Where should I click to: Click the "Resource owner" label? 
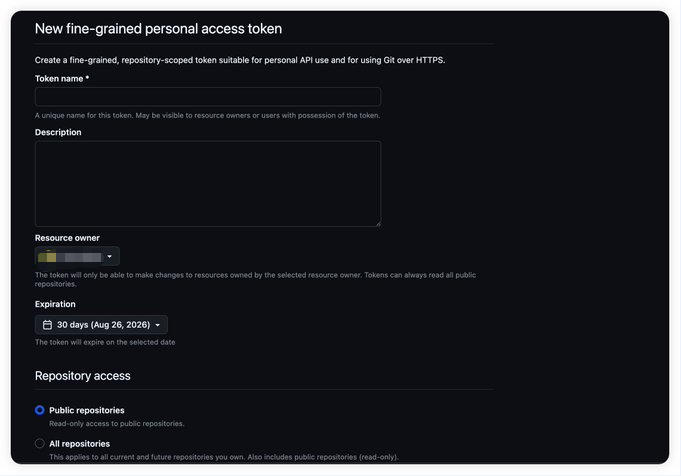(x=67, y=238)
